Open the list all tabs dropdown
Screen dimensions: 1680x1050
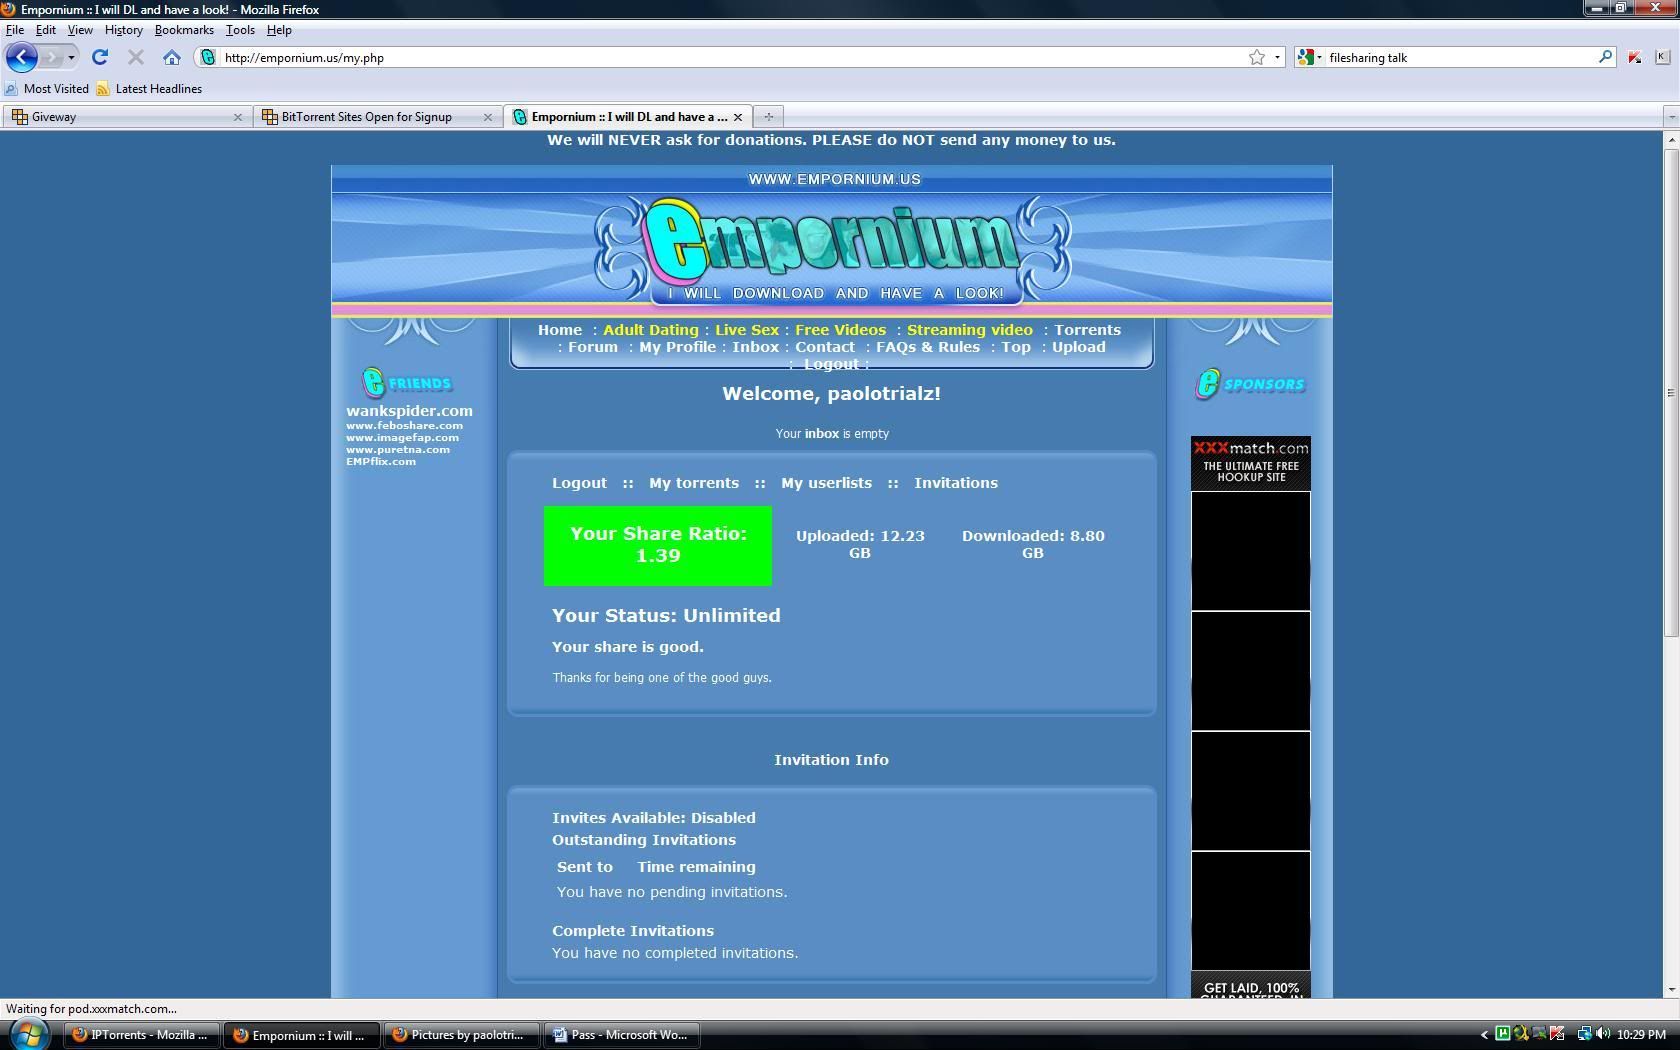1670,117
